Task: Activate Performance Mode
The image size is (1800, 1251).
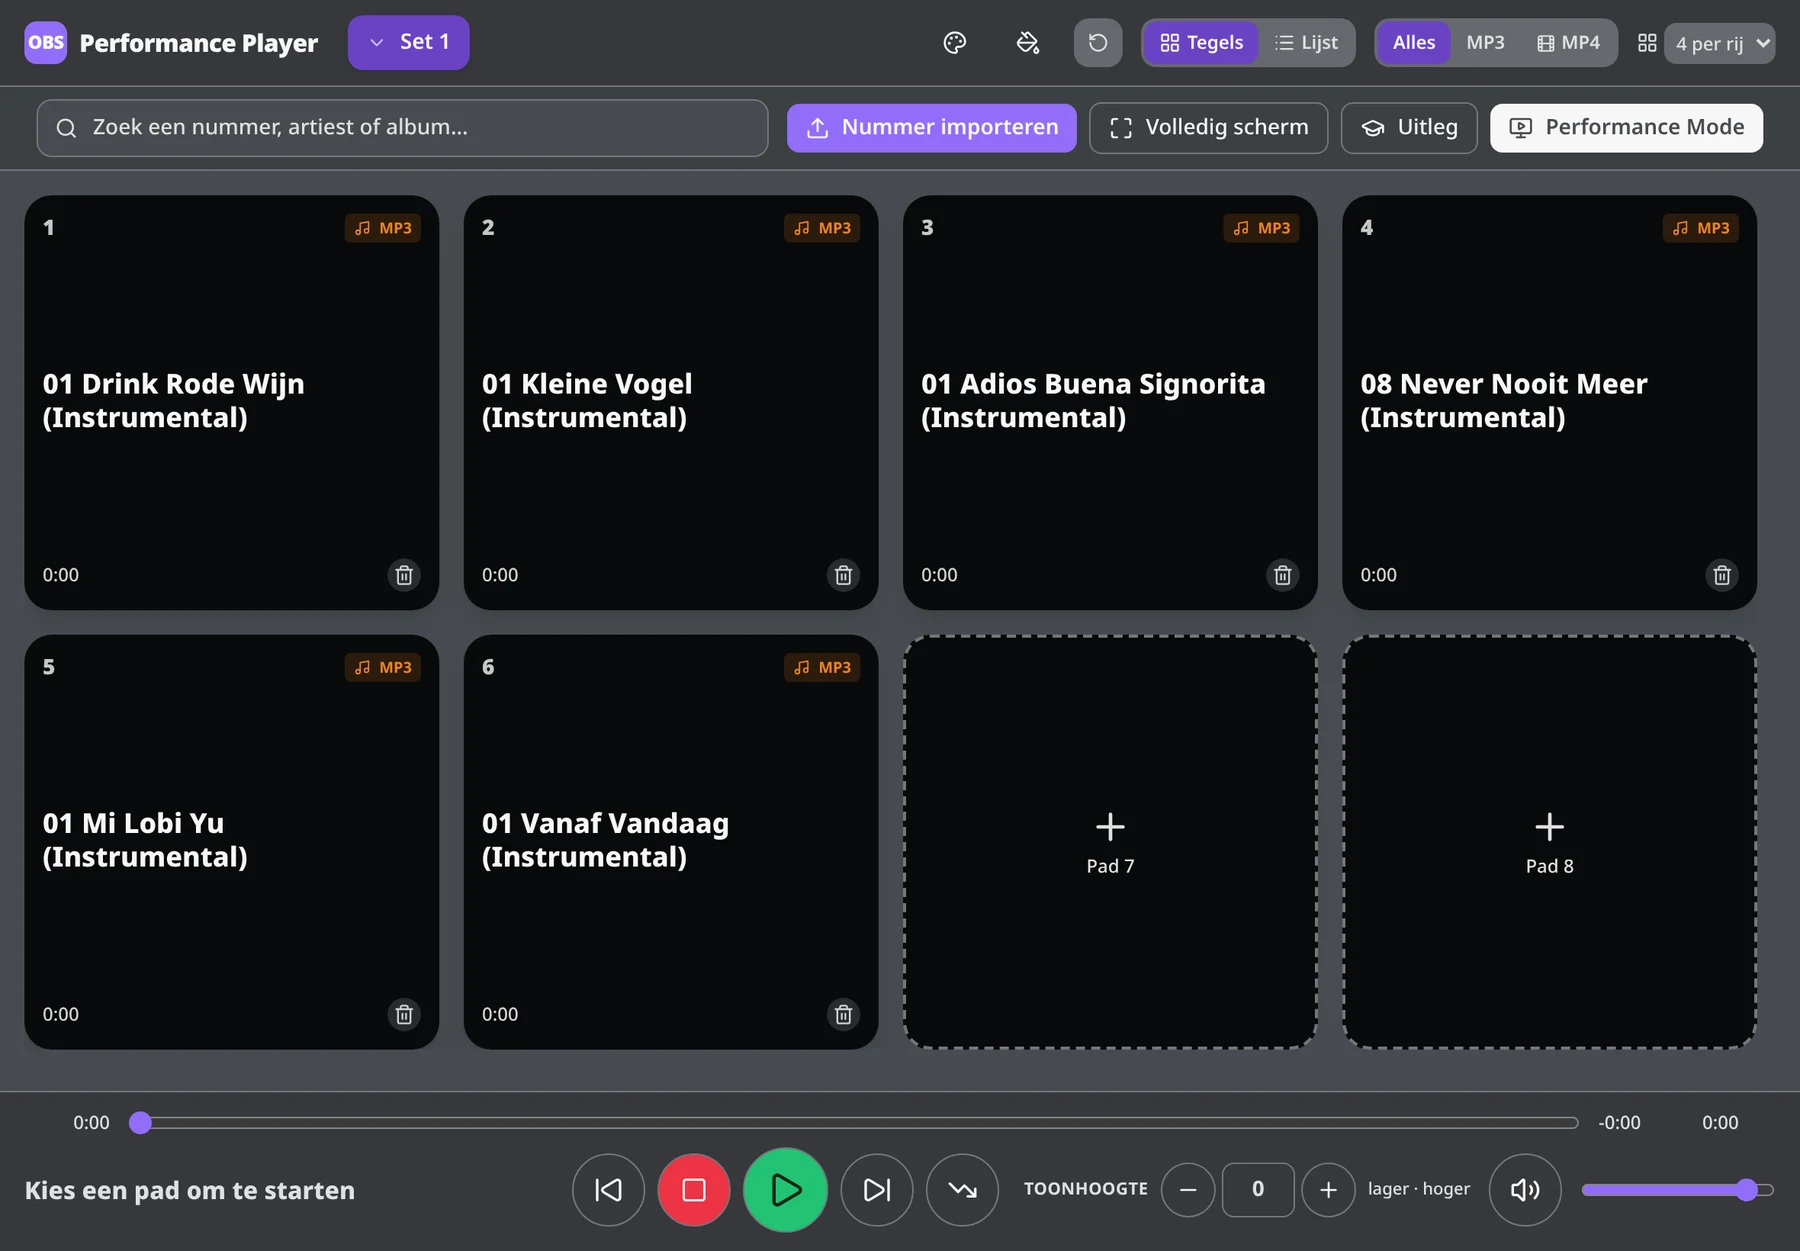Action: click(1626, 128)
